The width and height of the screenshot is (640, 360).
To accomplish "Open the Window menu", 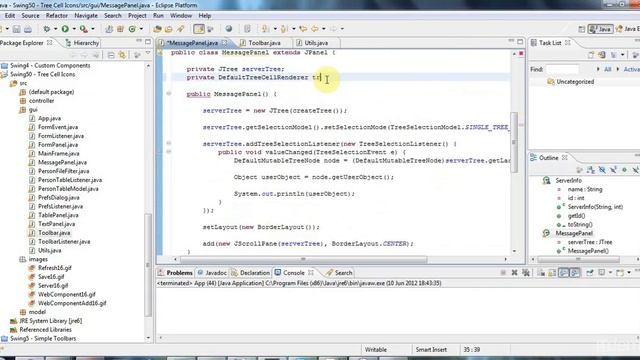I will click(x=181, y=16).
